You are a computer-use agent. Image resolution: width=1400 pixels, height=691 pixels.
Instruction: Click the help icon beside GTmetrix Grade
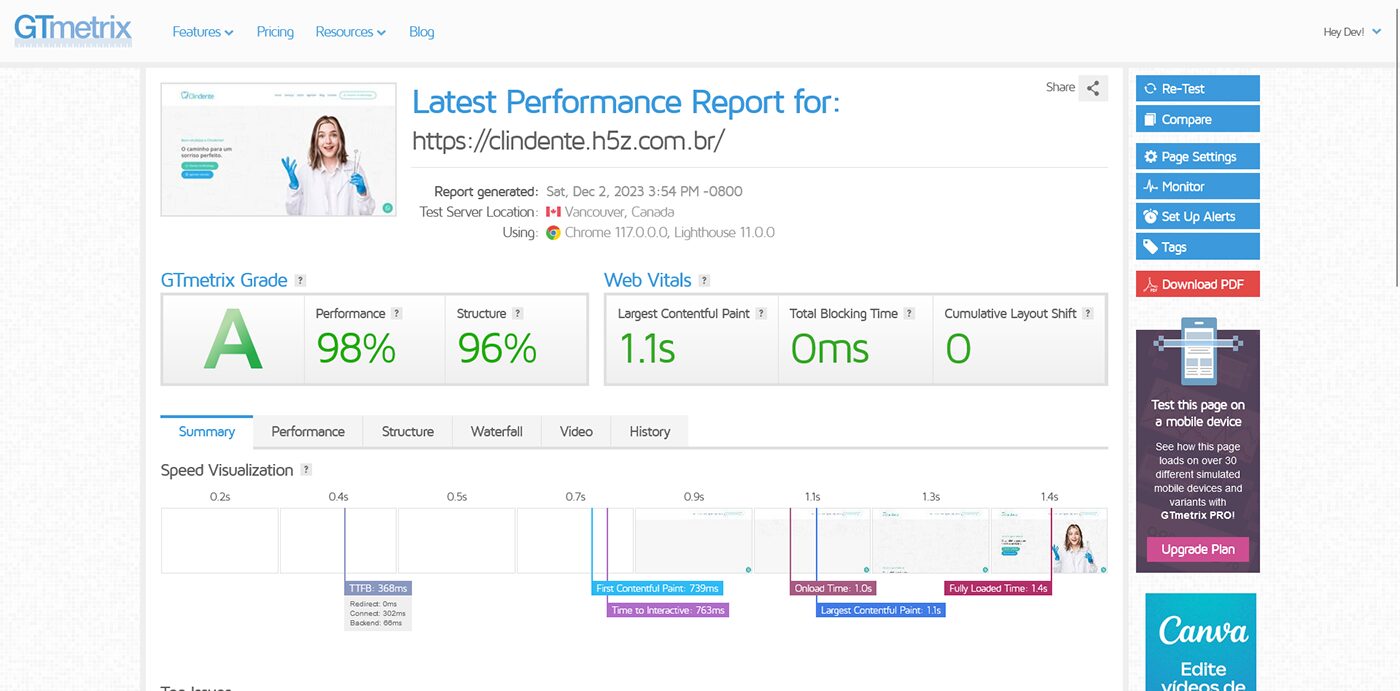click(x=301, y=281)
